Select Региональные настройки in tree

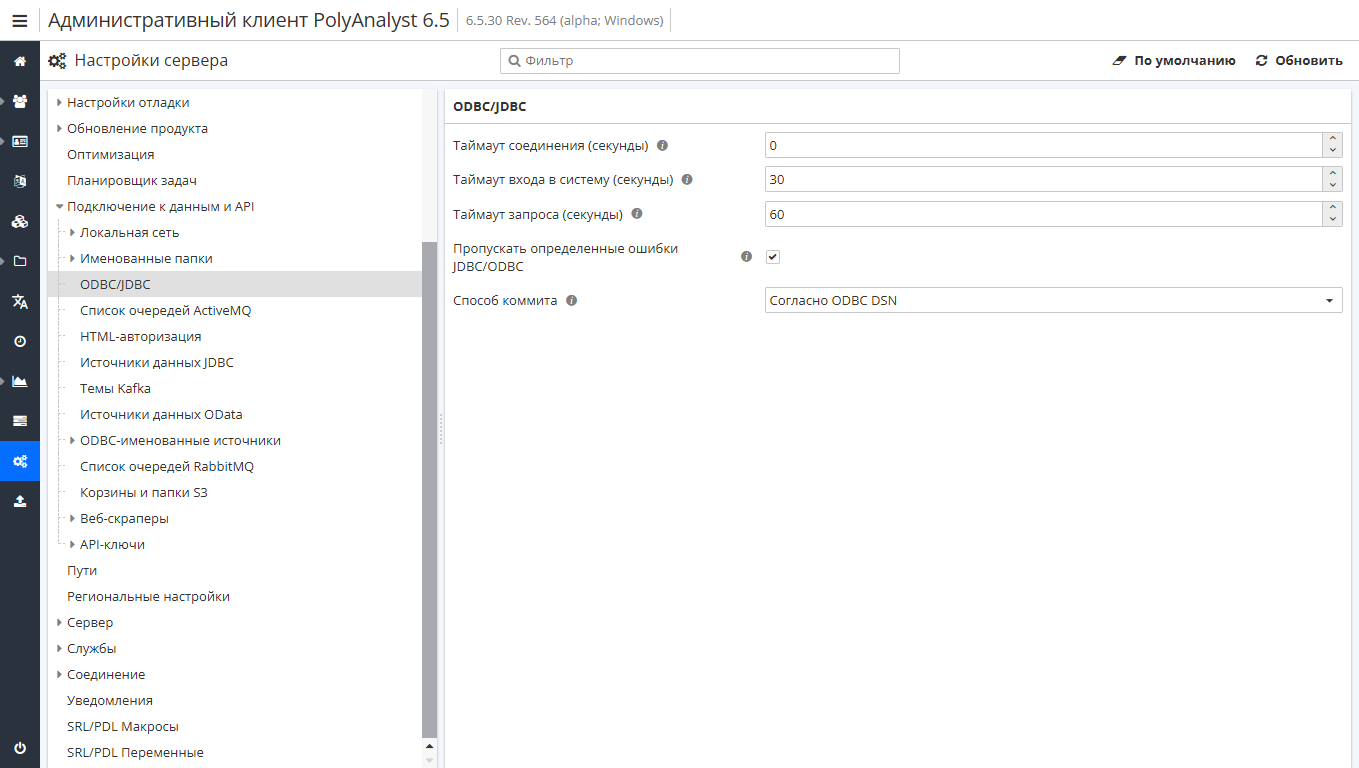(x=148, y=596)
